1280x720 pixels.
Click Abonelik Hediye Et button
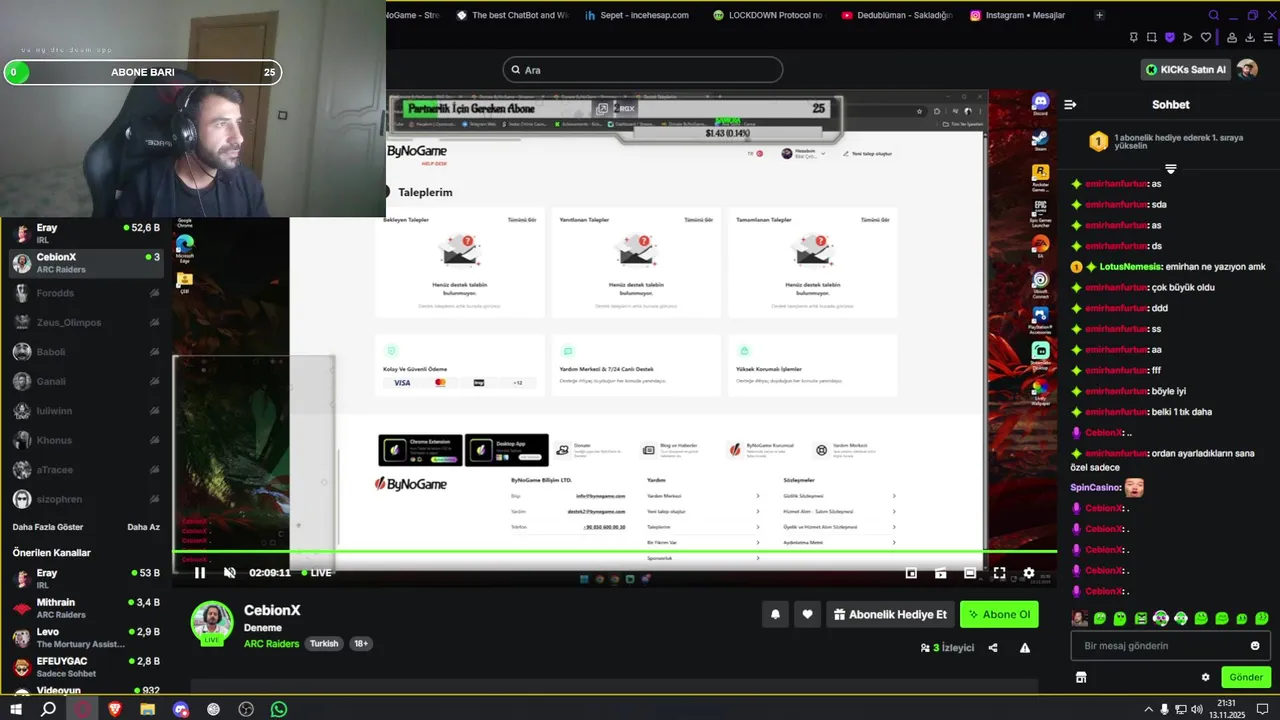click(x=890, y=615)
